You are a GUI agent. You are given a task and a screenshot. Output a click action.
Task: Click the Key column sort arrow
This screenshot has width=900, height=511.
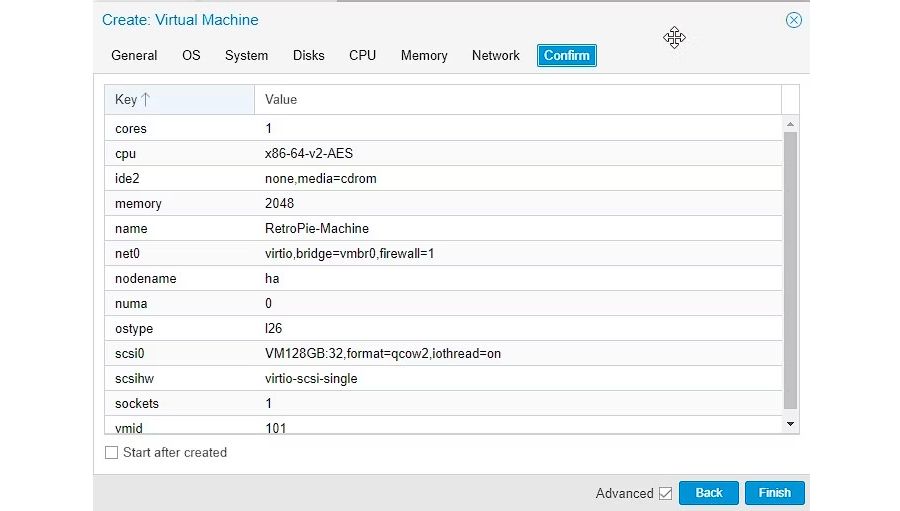point(146,100)
